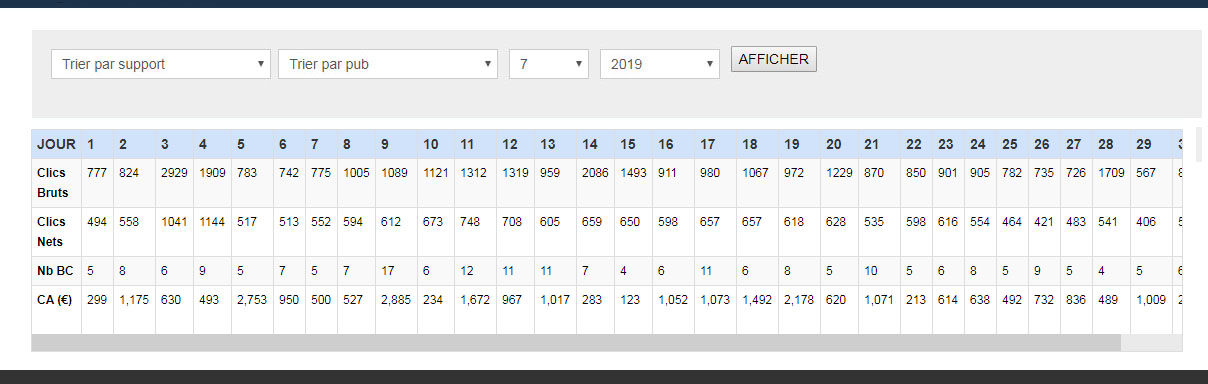The width and height of the screenshot is (1208, 384).
Task: Open the 'Trier par support' dropdown
Action: click(161, 64)
